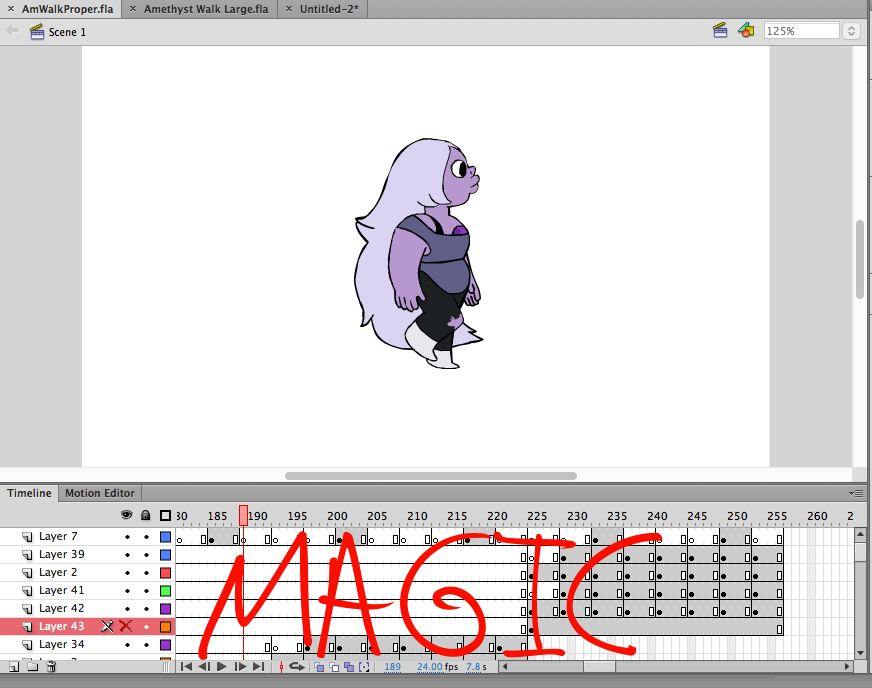Delete layer with the trash icon
872x688 pixels.
51,666
